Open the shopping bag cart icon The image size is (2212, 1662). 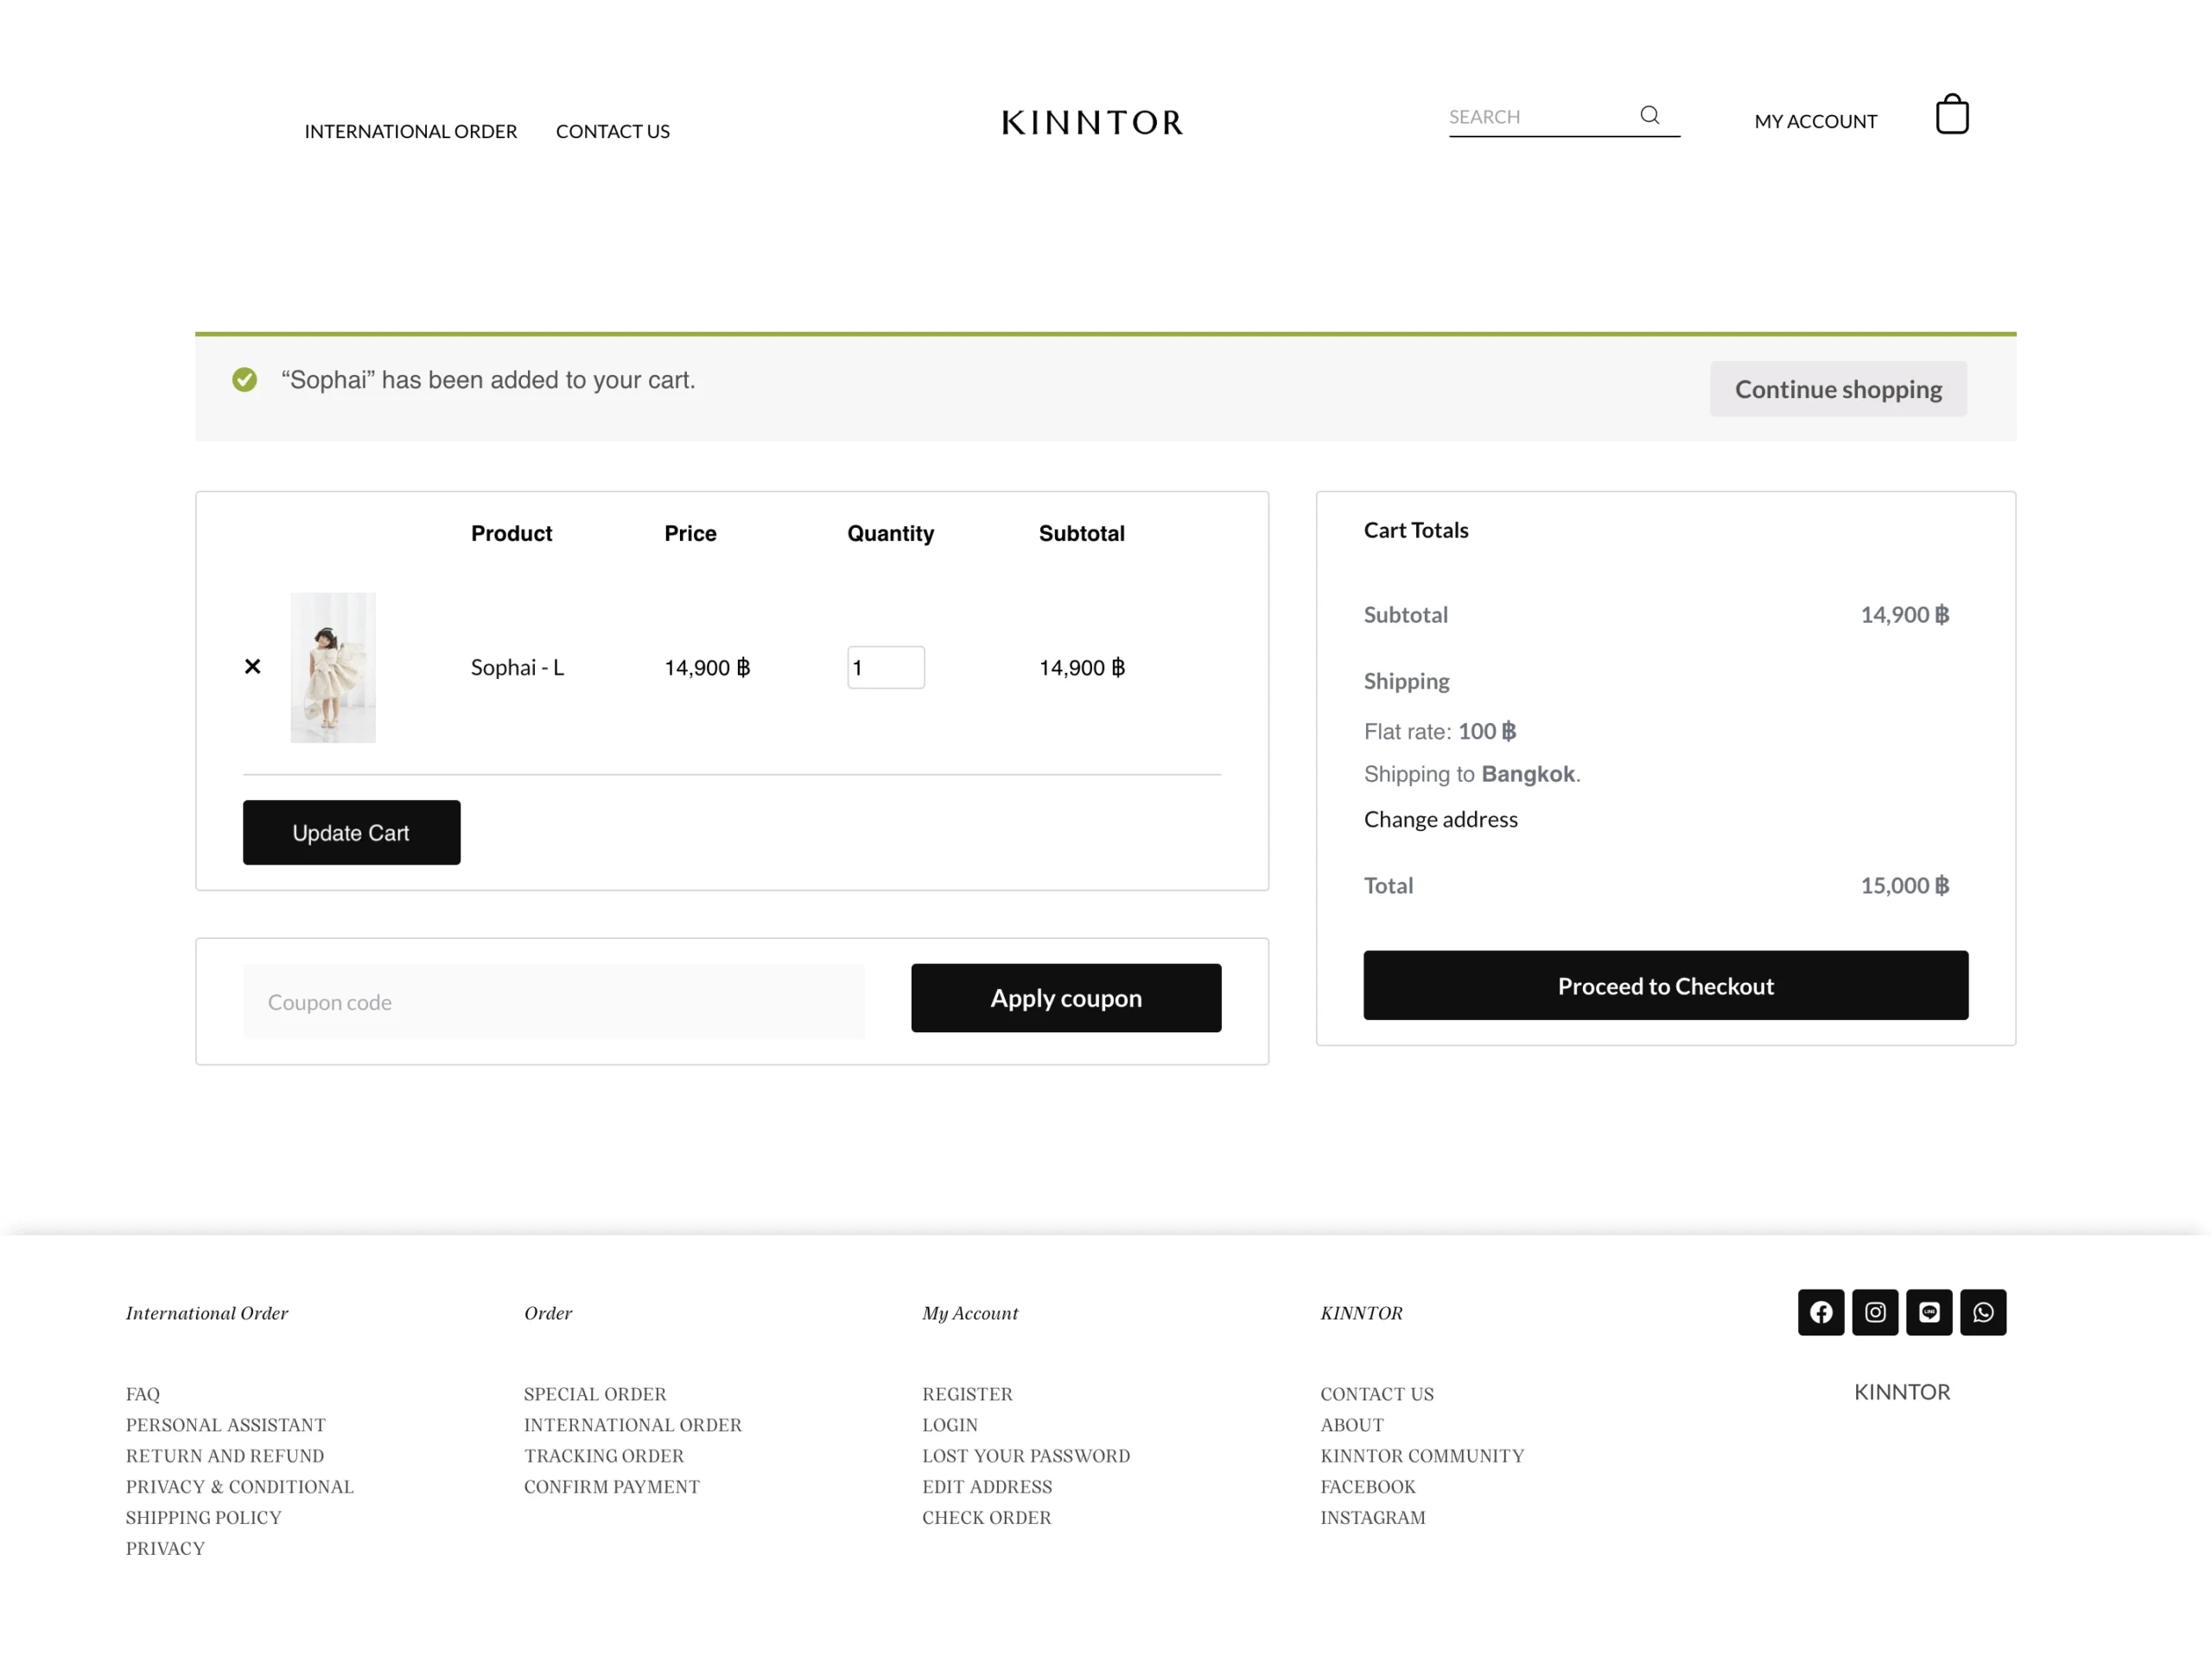[x=1951, y=114]
